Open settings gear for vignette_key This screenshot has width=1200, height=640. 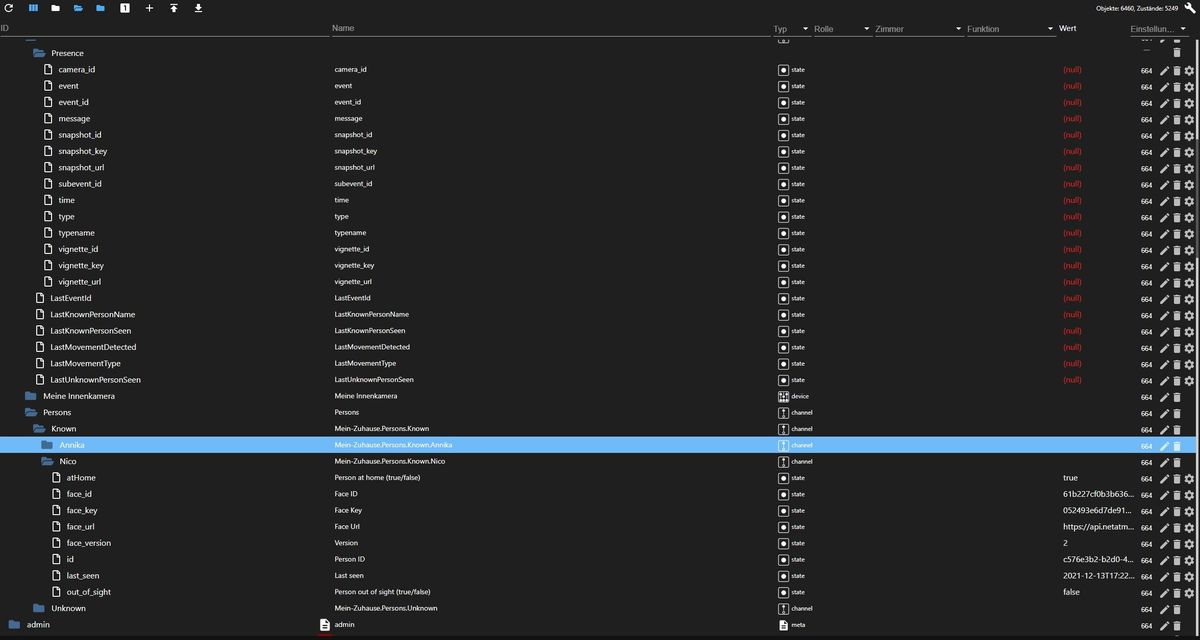click(1189, 266)
